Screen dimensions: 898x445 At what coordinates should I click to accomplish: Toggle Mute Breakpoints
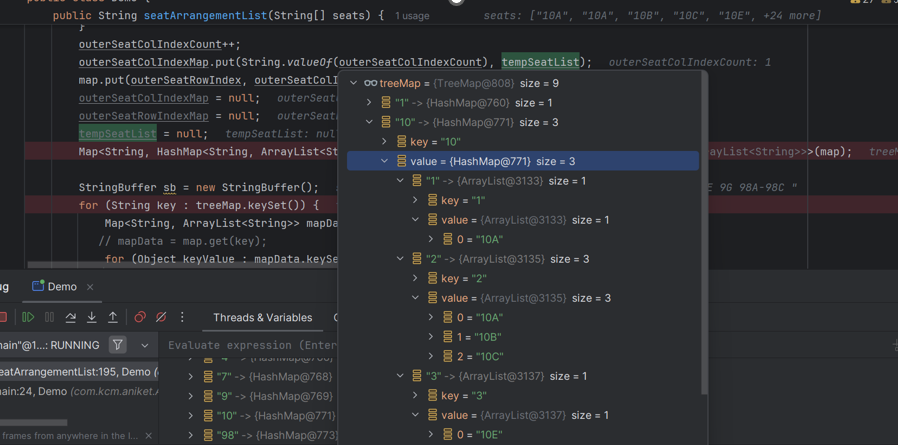161,317
